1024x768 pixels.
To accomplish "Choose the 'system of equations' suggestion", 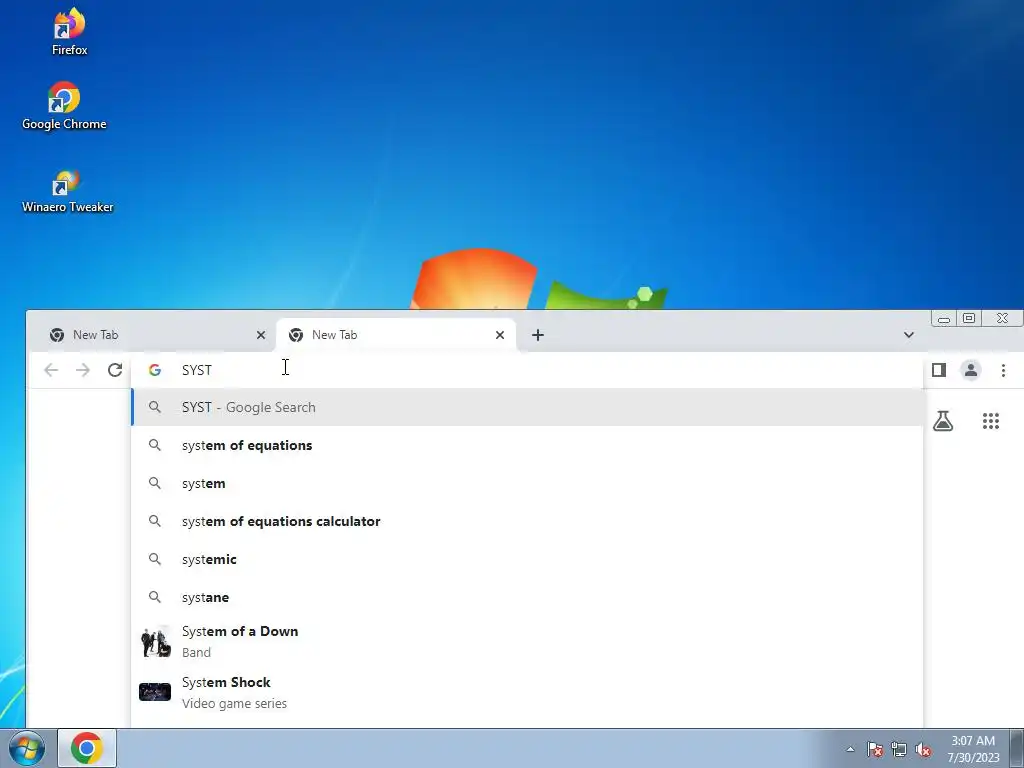I will 528,445.
